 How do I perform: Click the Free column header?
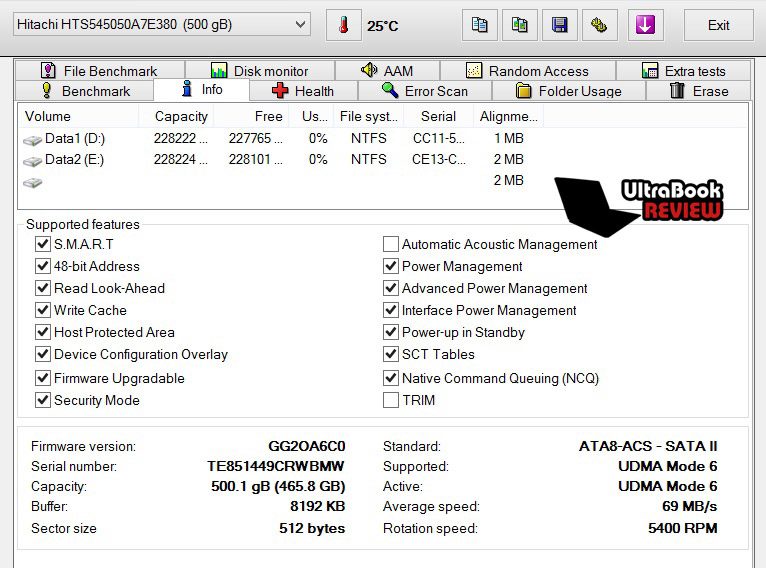point(251,116)
